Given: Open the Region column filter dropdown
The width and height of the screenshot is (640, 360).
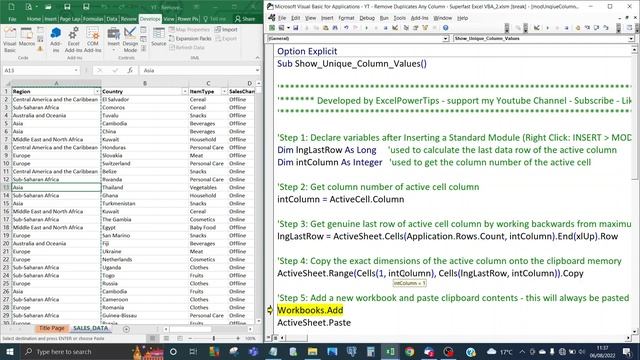Looking at the screenshot, I should [97, 91].
